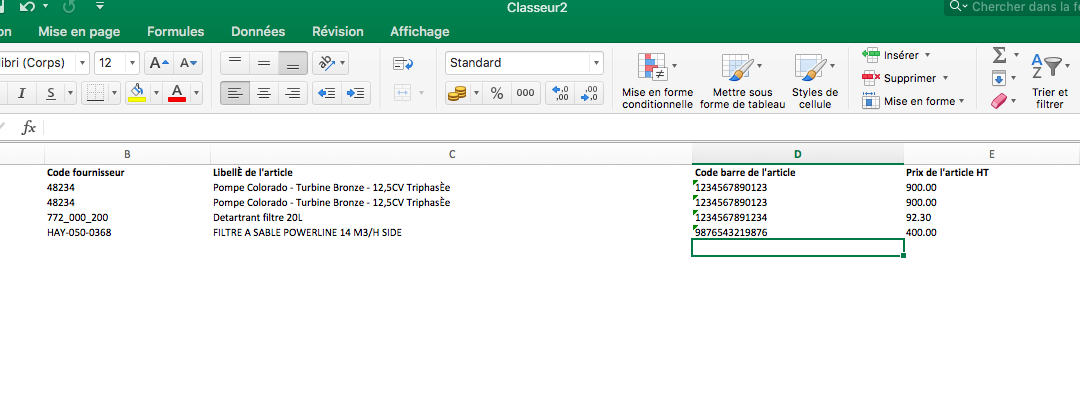Image resolution: width=1080 pixels, height=400 pixels.
Task: Click the AutoSum sigma icon
Action: (999, 54)
